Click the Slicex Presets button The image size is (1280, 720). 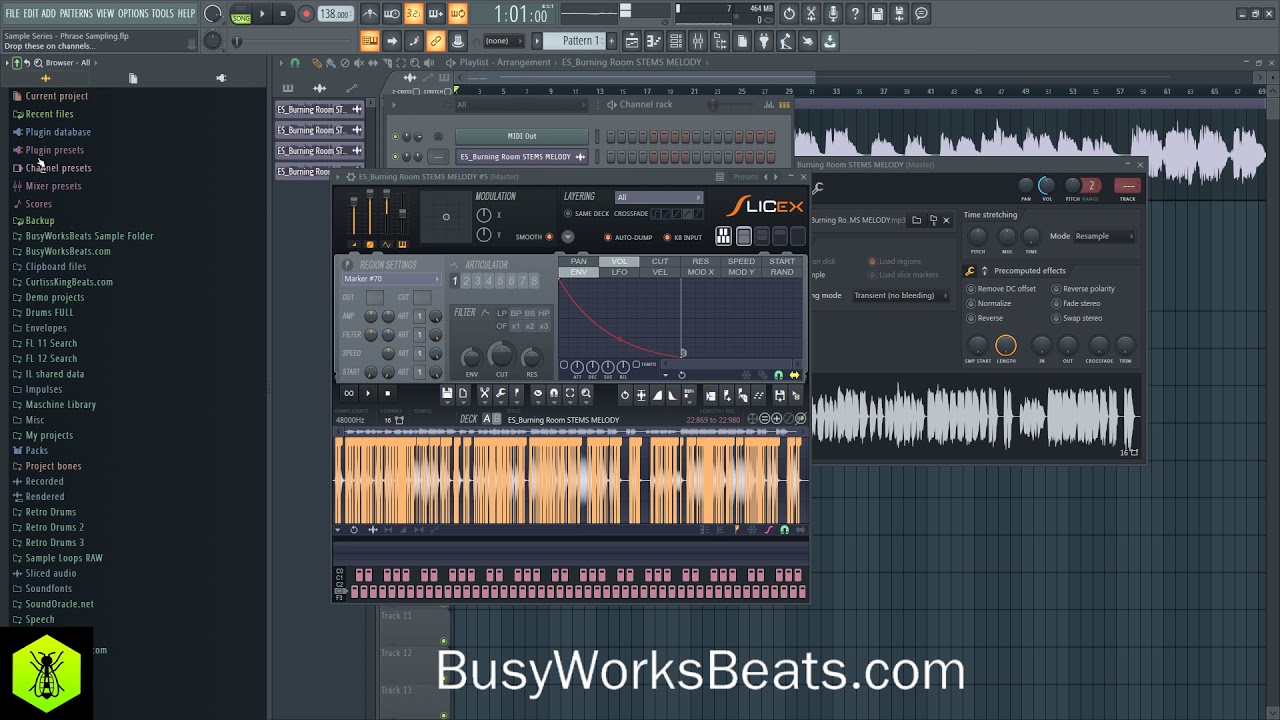(746, 177)
